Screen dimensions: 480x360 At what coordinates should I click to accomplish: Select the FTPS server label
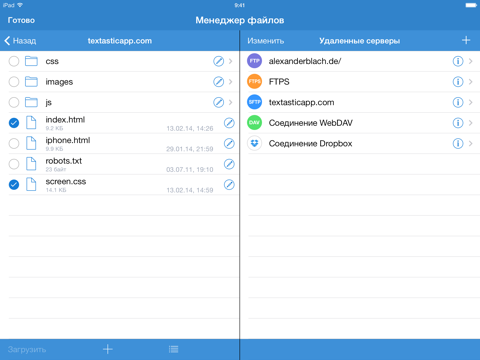(279, 82)
